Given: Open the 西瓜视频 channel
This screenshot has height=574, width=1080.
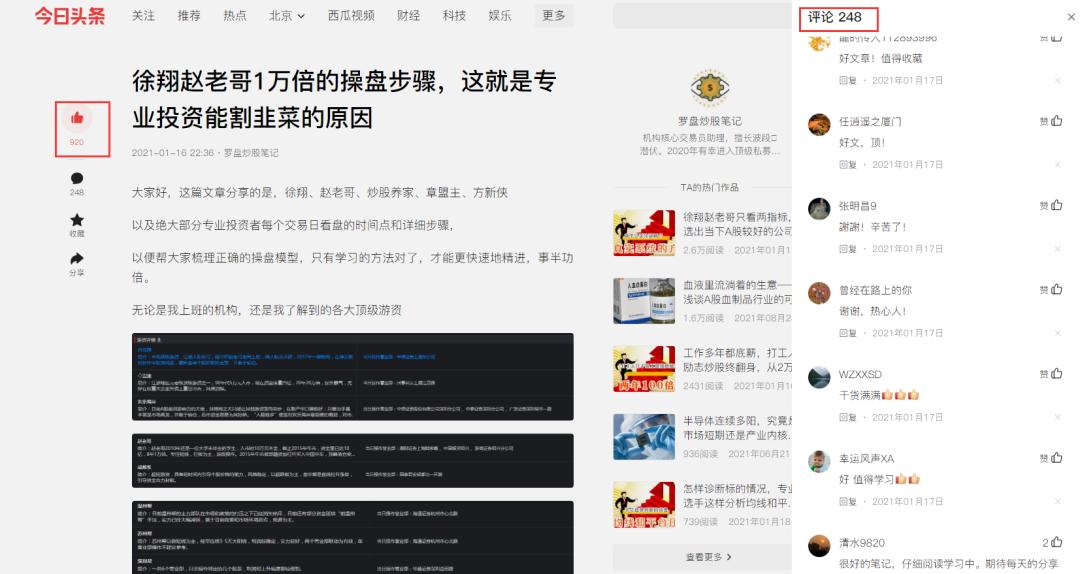Looking at the screenshot, I should click(351, 15).
